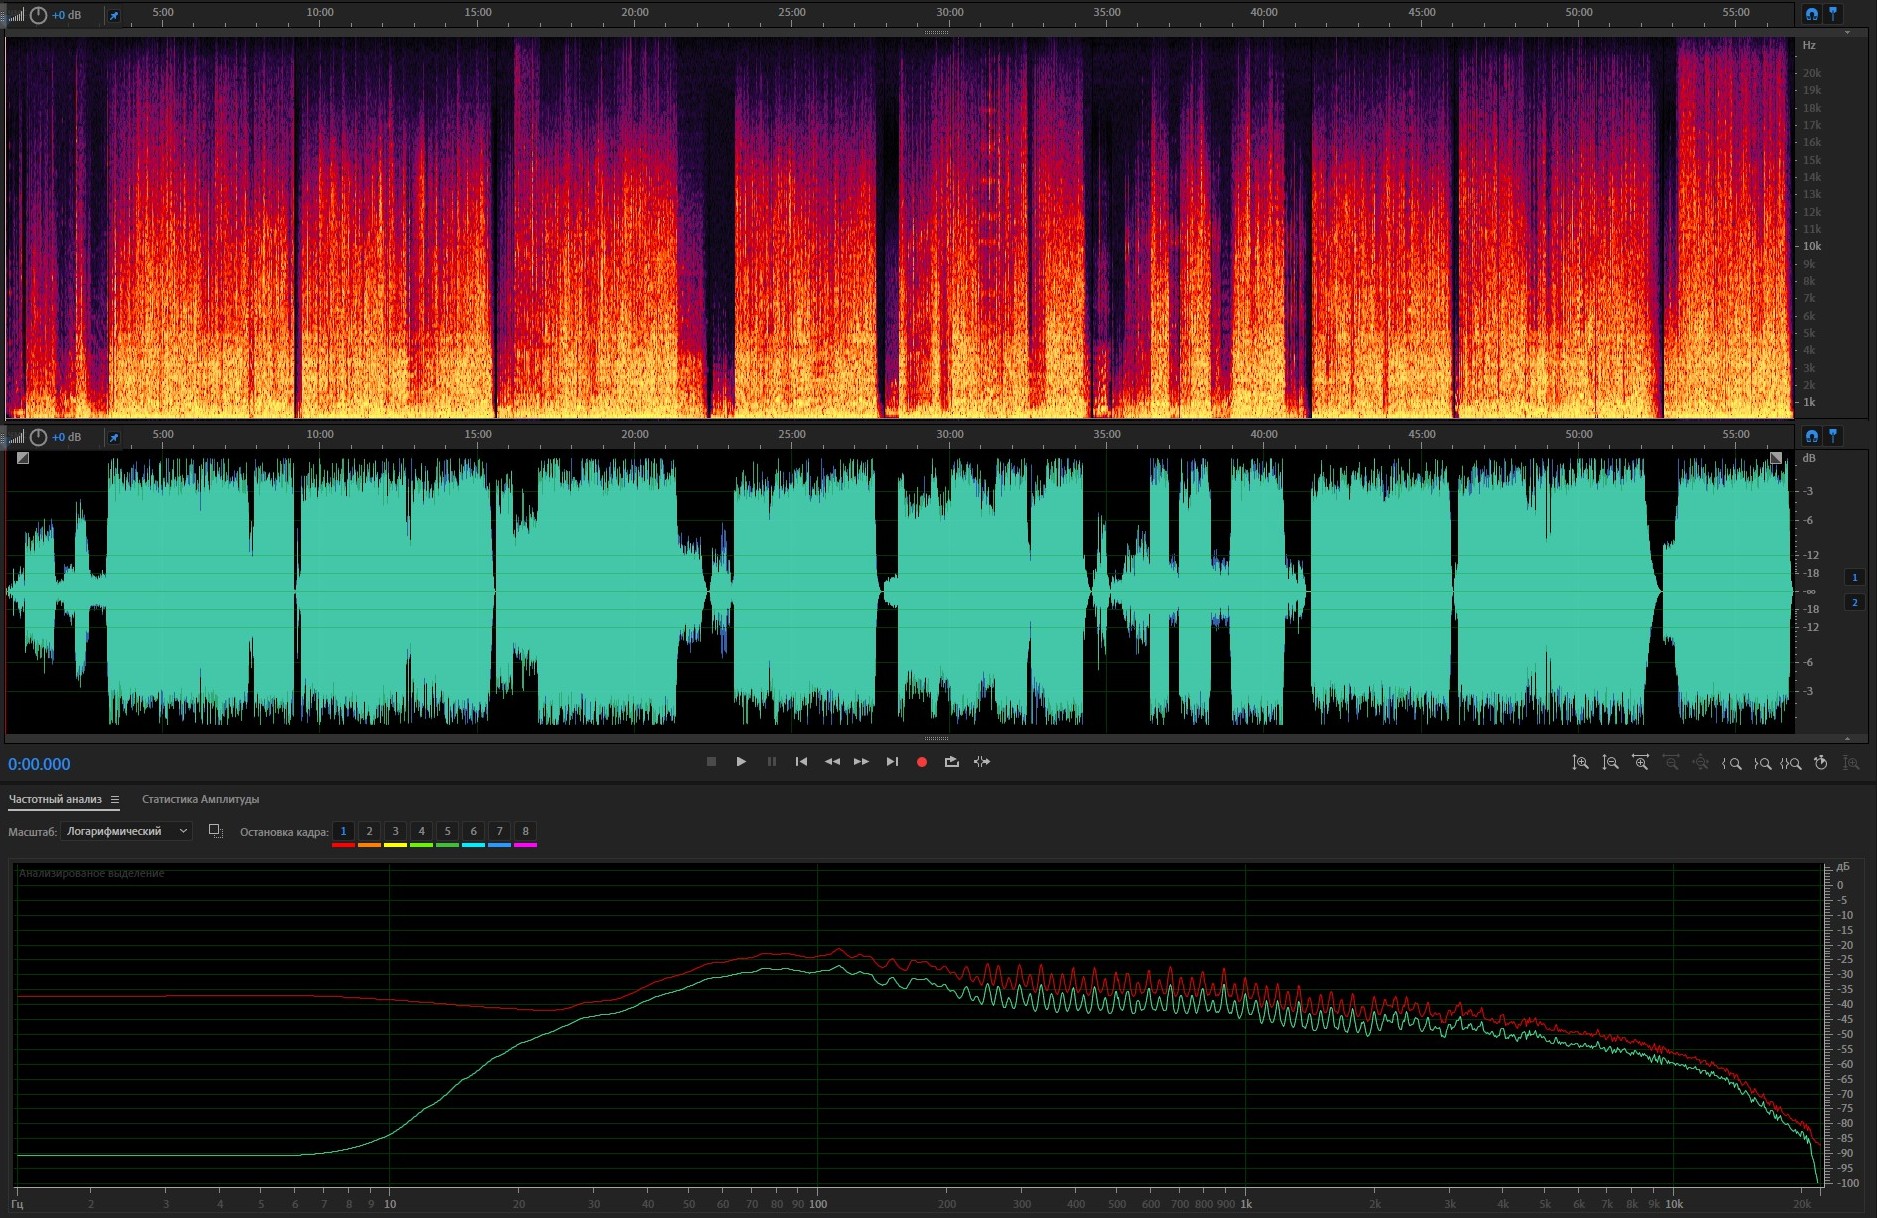This screenshot has height=1218, width=1877.
Task: Select the Частотный анализ tab
Action: click(55, 799)
